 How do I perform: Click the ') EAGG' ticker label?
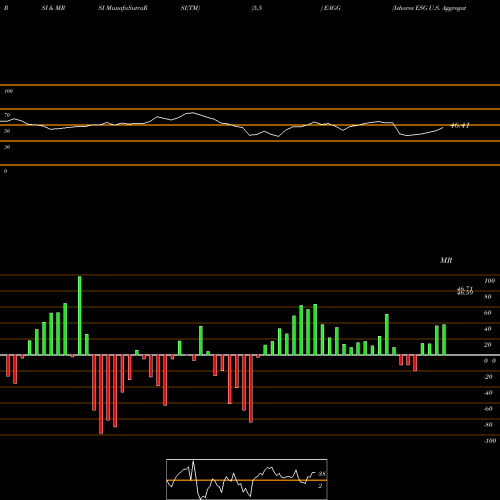click(331, 8)
